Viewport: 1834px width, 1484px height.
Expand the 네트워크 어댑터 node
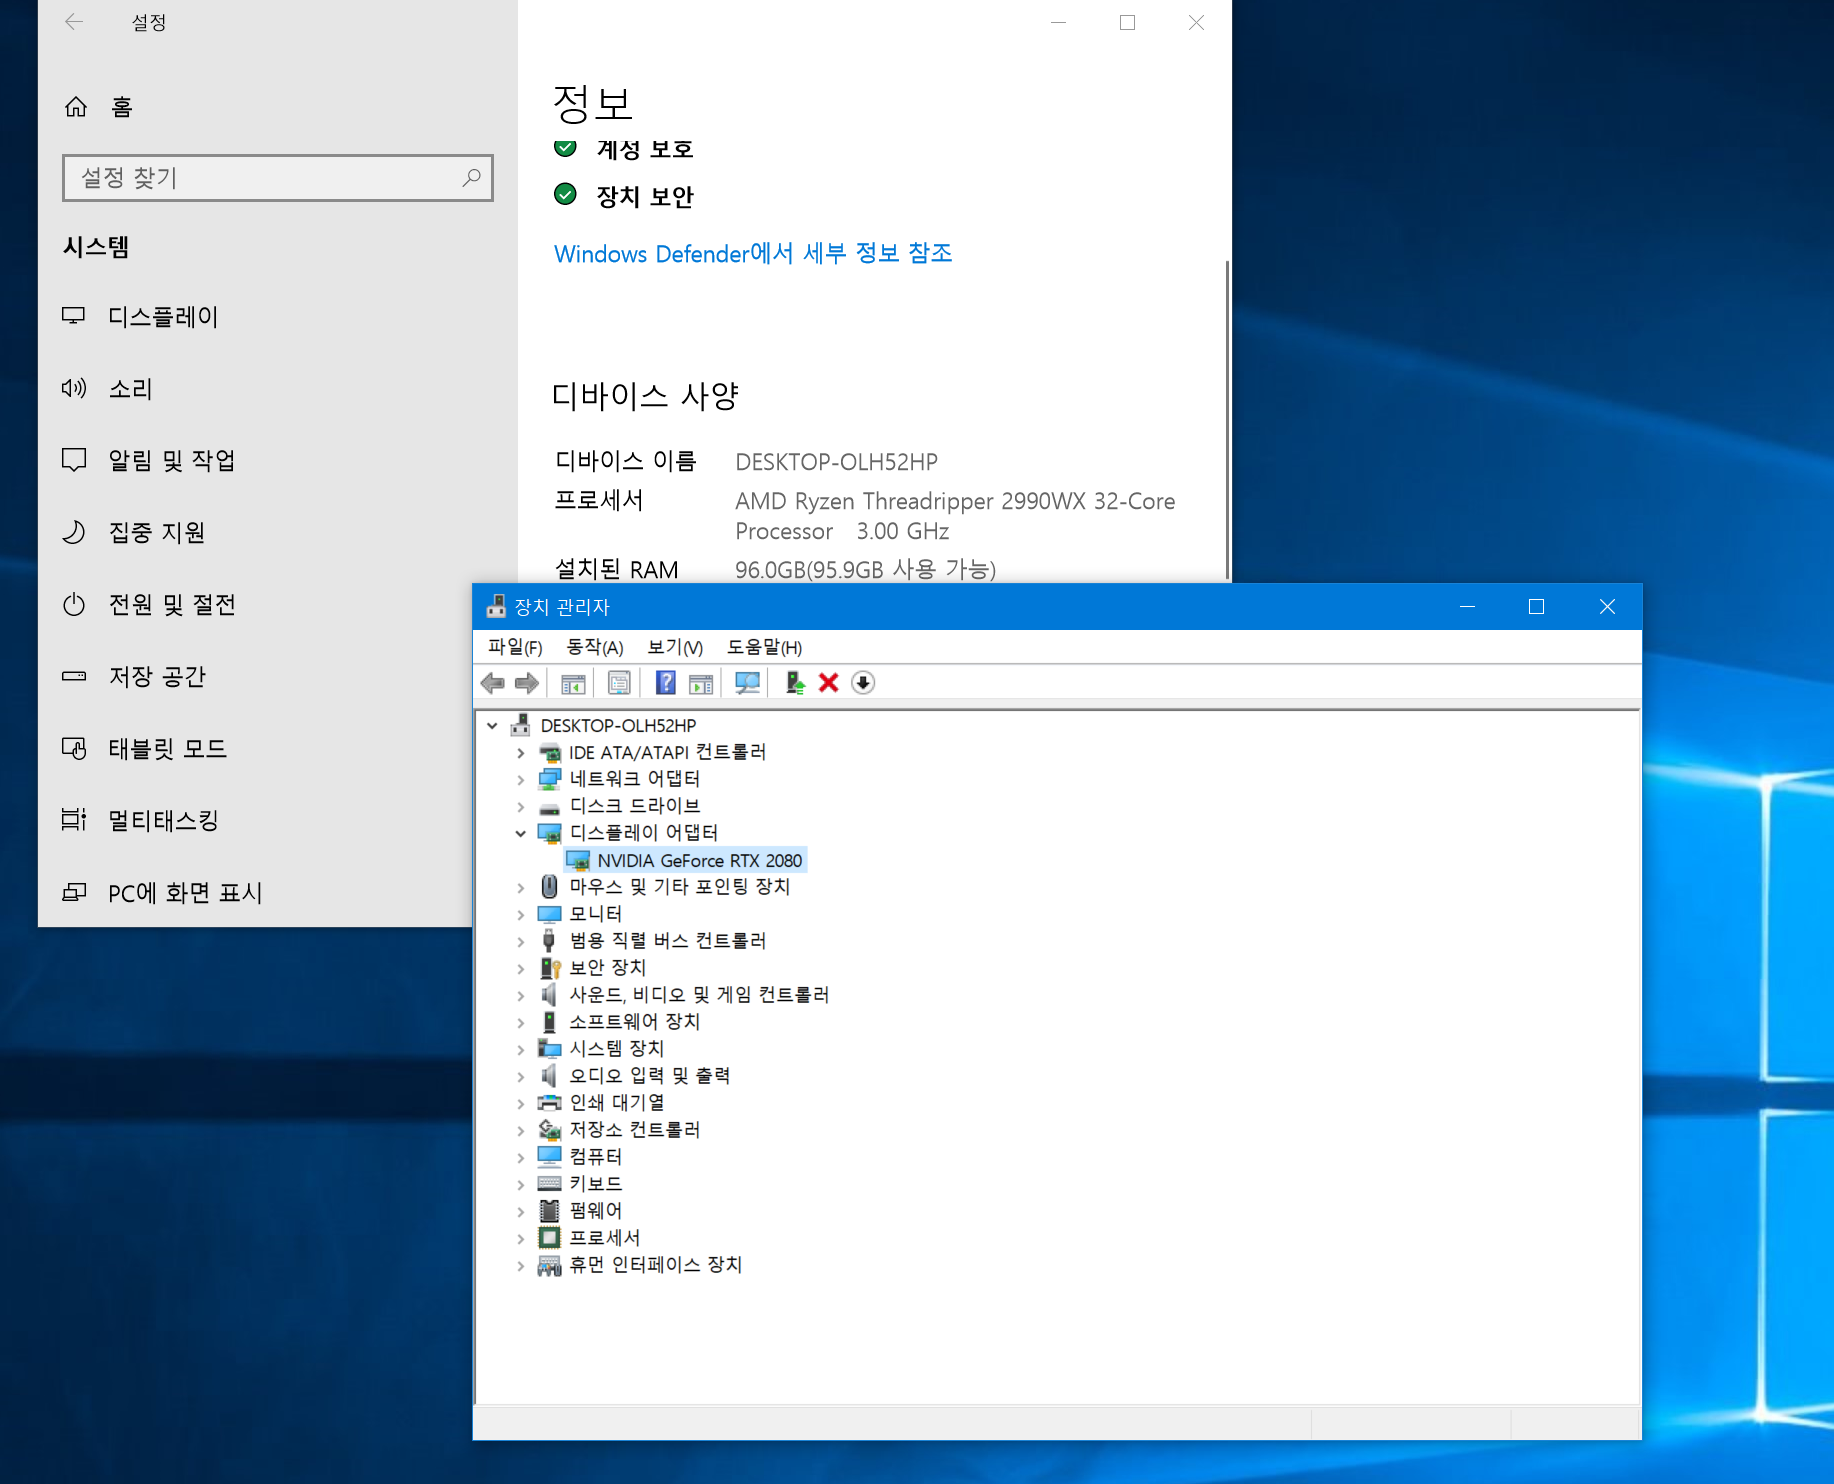pyautogui.click(x=520, y=779)
